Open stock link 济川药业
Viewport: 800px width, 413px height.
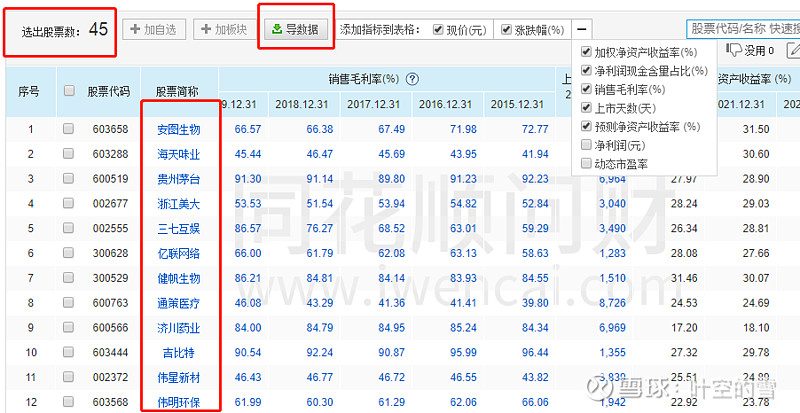coord(179,328)
